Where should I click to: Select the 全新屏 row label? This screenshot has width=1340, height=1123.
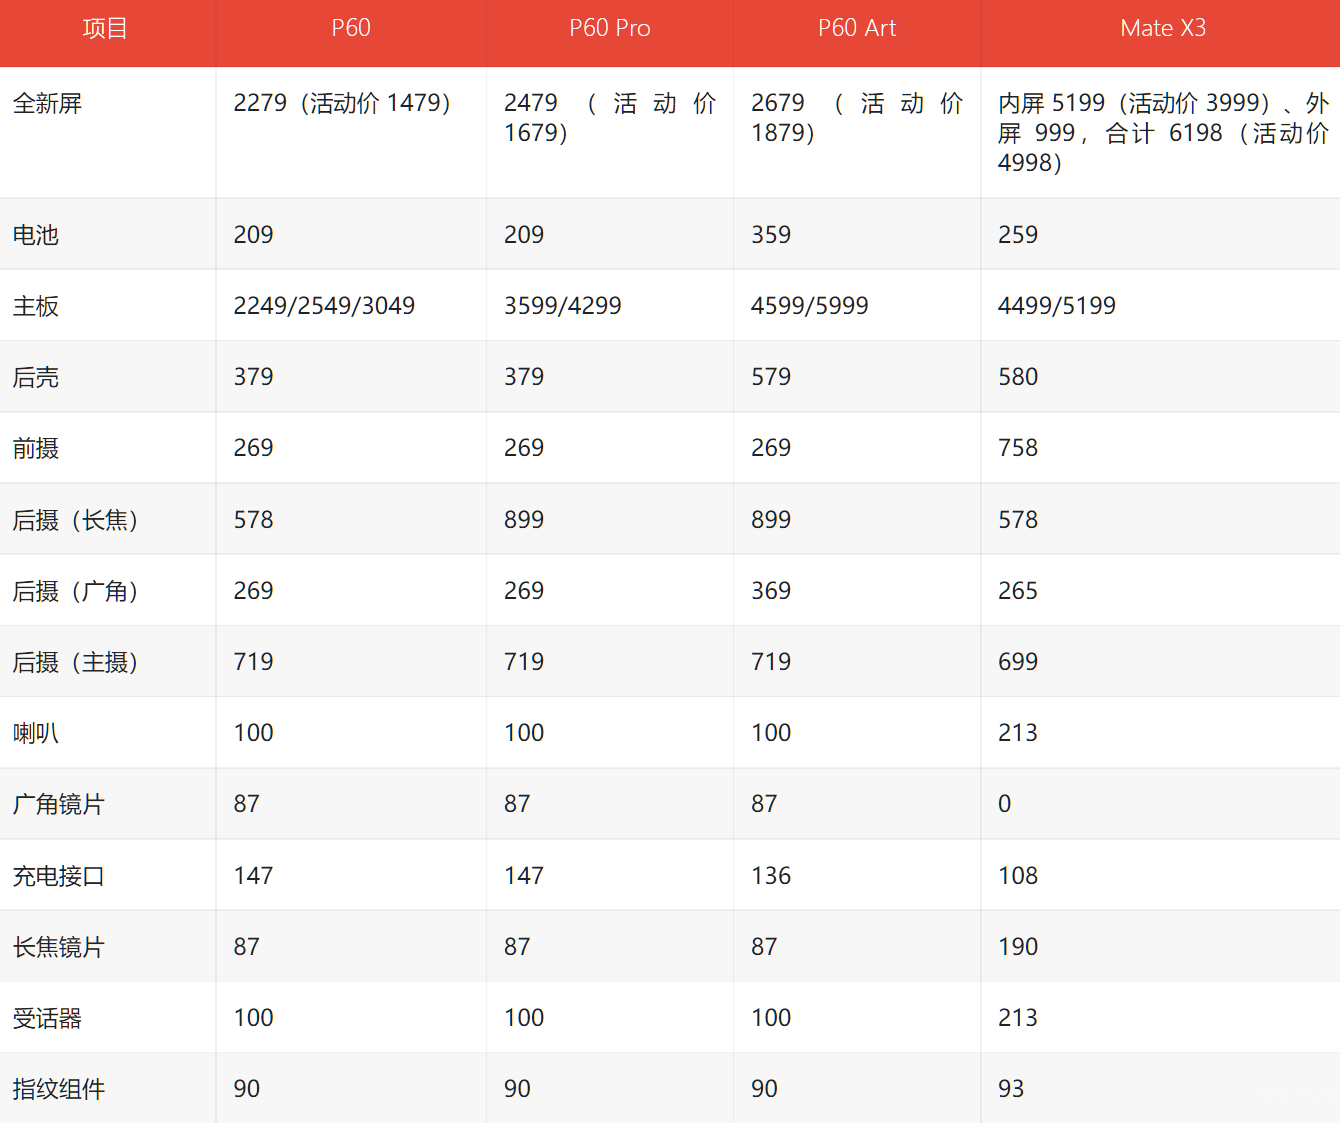coord(47,103)
